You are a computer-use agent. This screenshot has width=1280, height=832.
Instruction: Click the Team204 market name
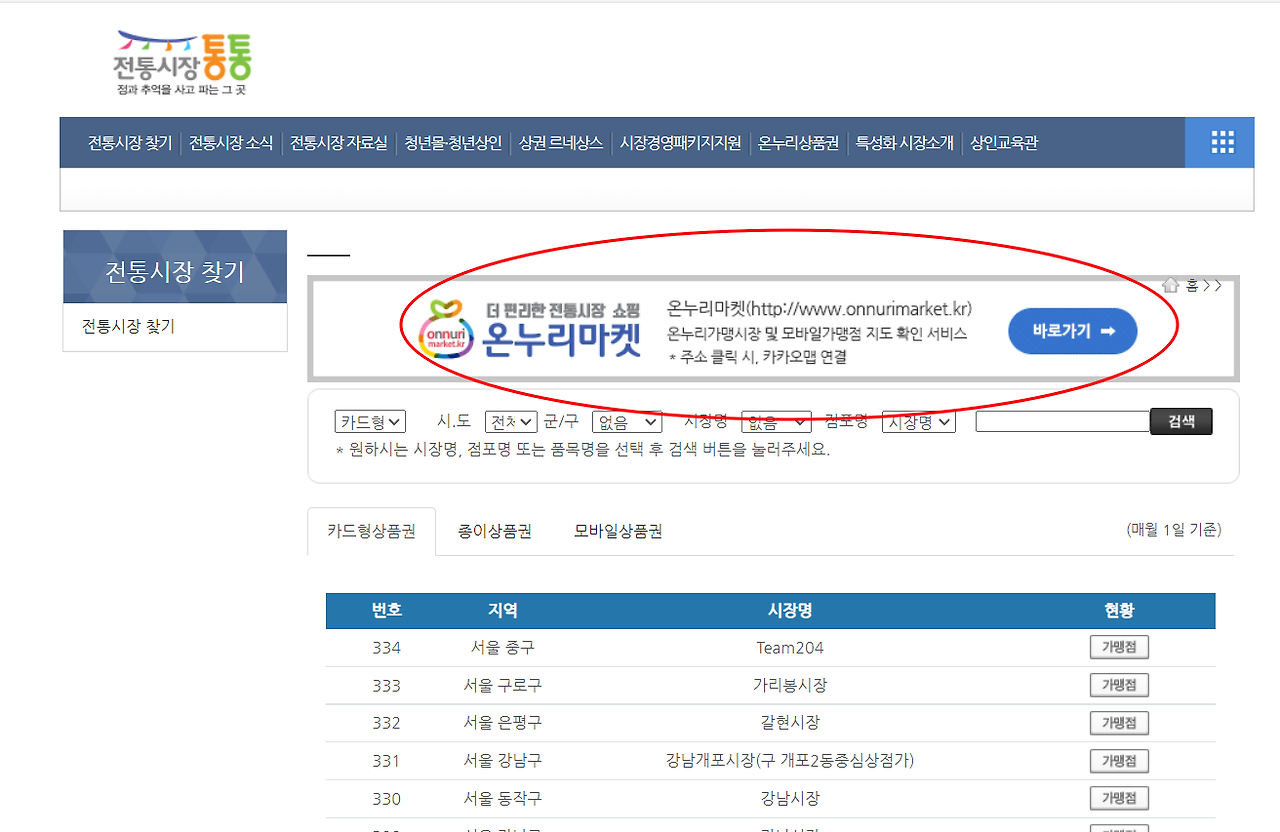[790, 648]
